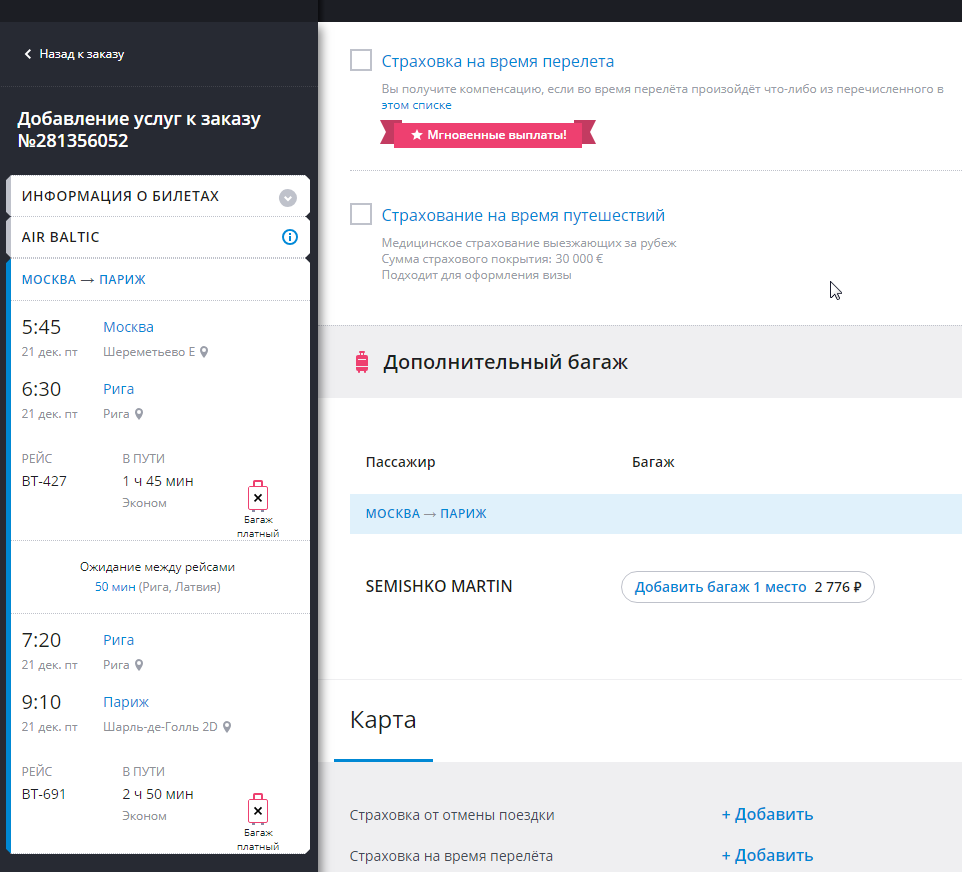Click location pin next to Шереметьево E
Image resolution: width=962 pixels, height=872 pixels.
click(x=204, y=352)
